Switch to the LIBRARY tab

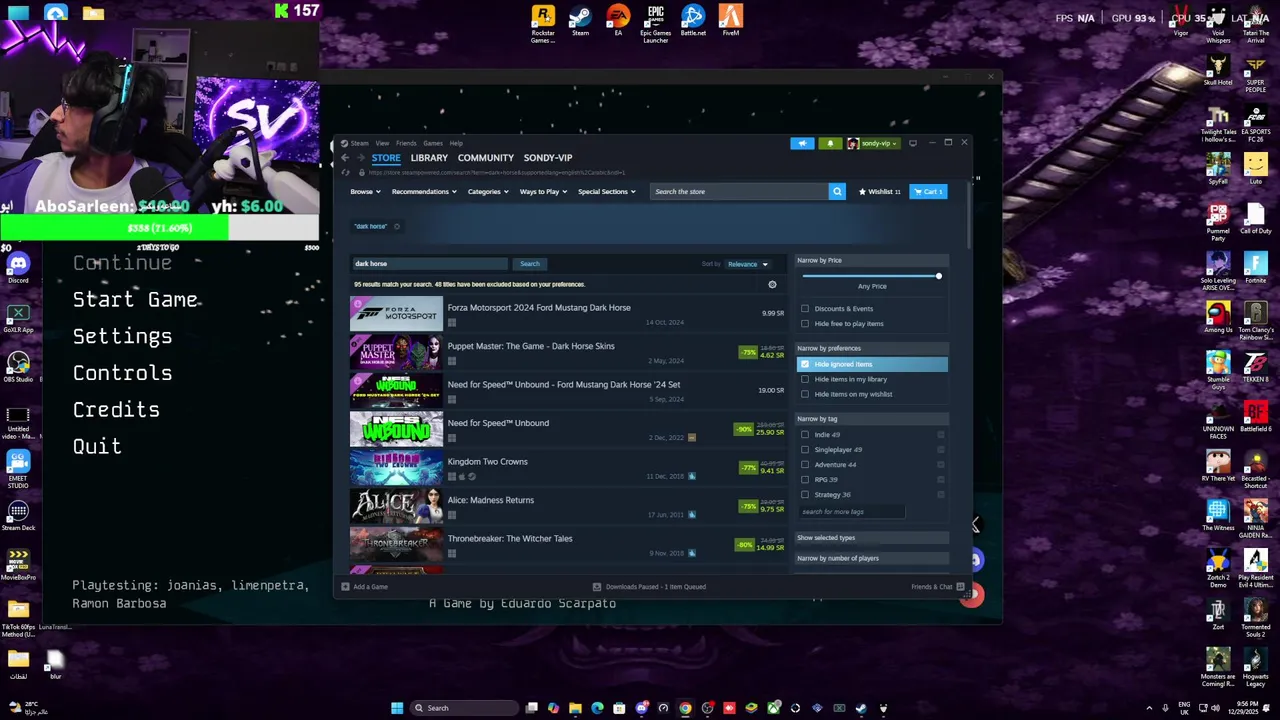[x=429, y=158]
